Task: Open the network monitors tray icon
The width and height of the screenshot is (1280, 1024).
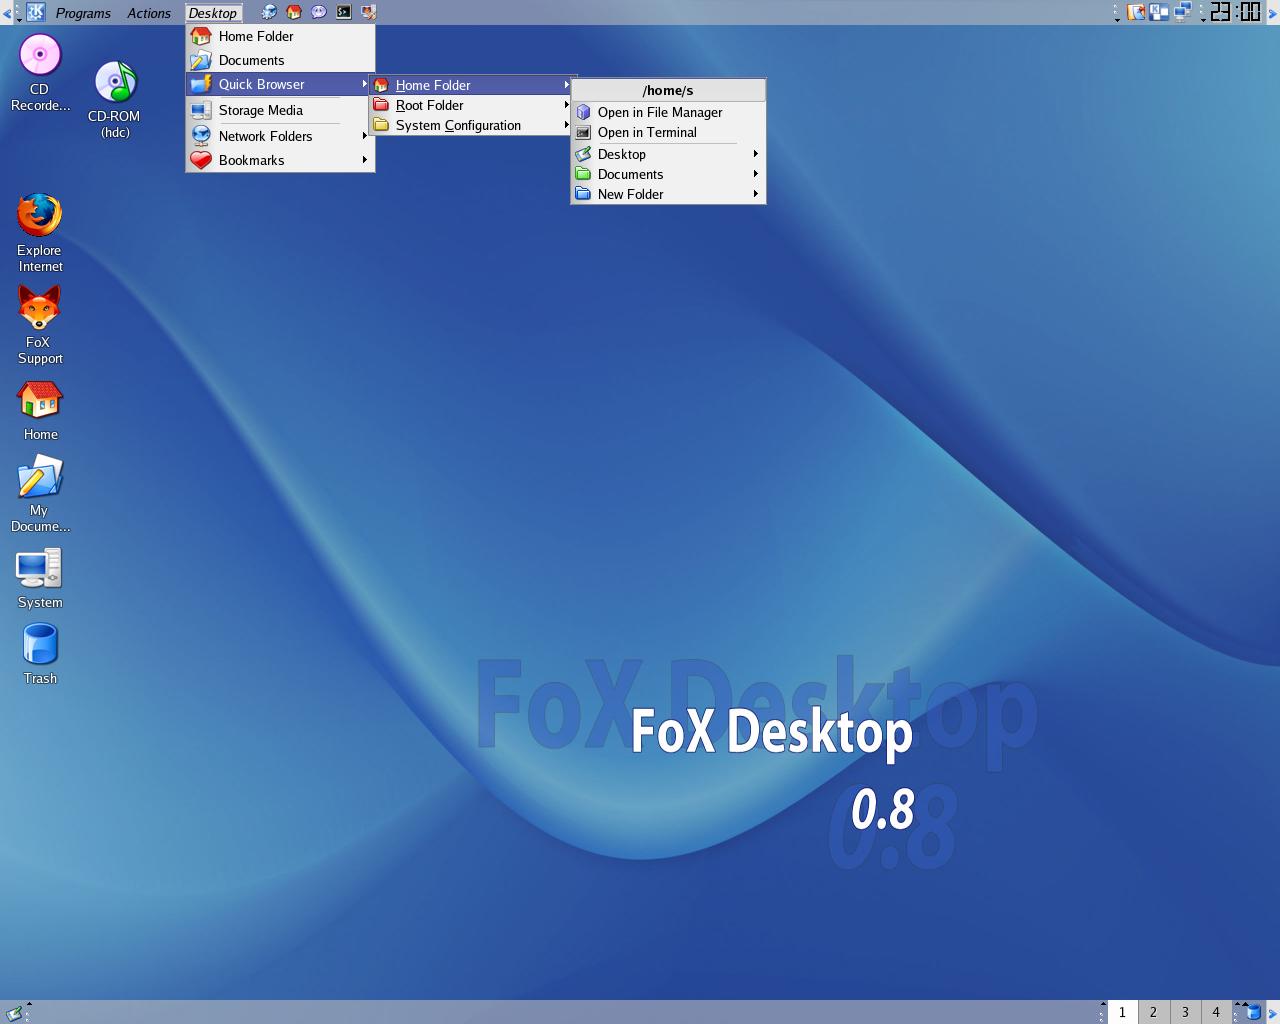Action: click(1183, 12)
